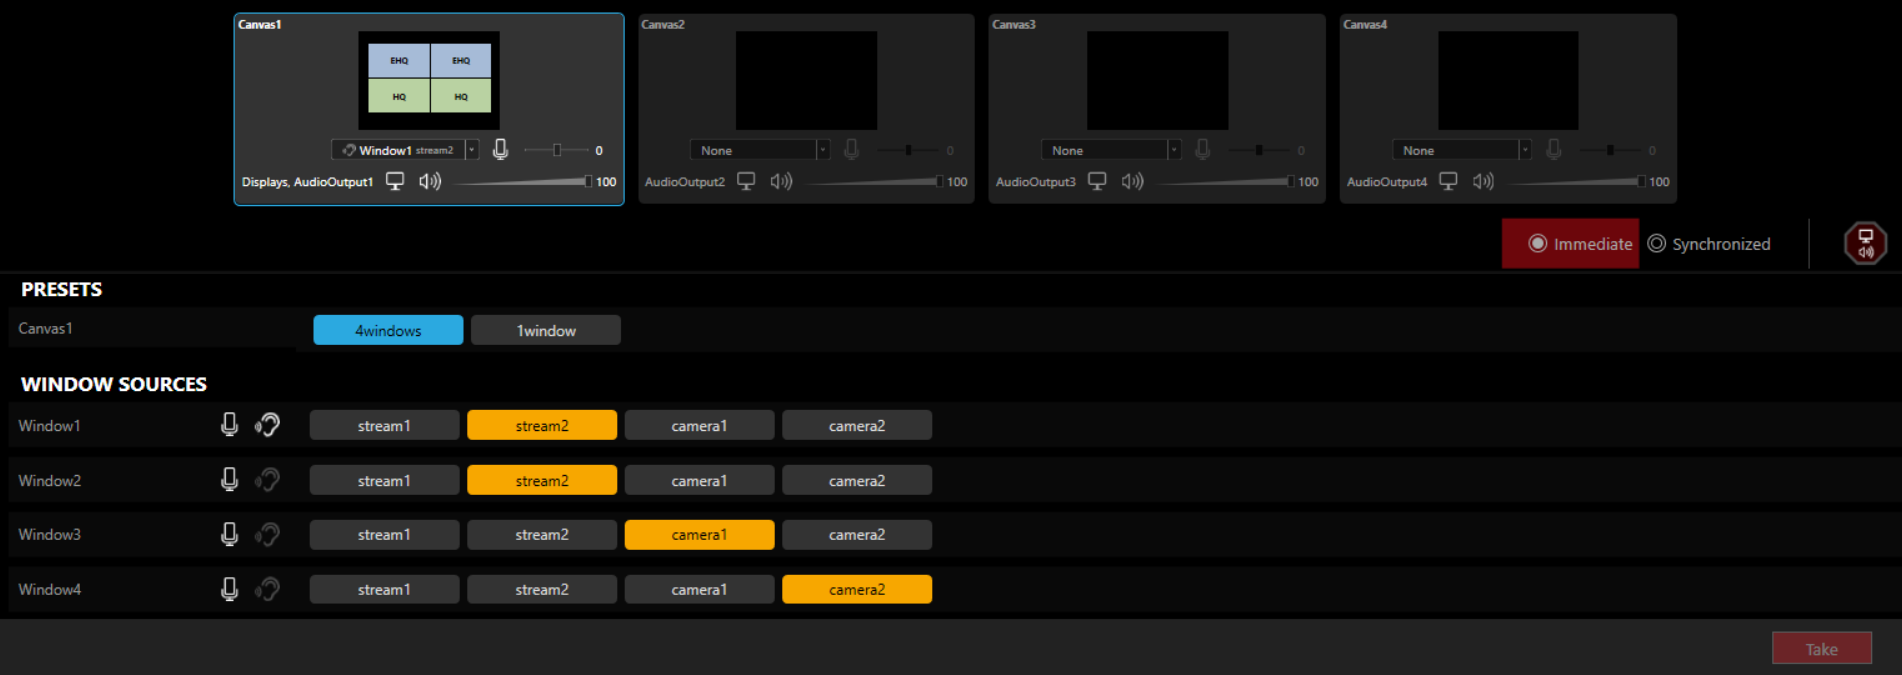Click the red octagon display-audio icon
1902x675 pixels.
tap(1865, 243)
